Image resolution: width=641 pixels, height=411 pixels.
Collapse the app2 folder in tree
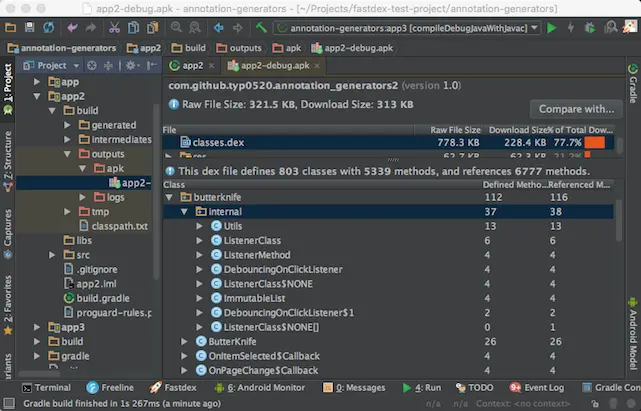(x=37, y=97)
